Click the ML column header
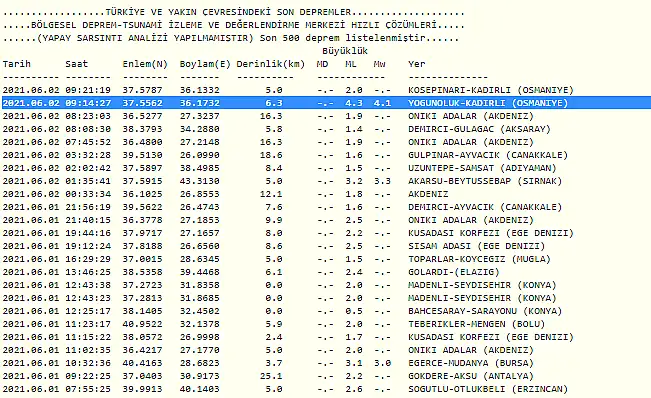651x398 pixels. coord(351,64)
